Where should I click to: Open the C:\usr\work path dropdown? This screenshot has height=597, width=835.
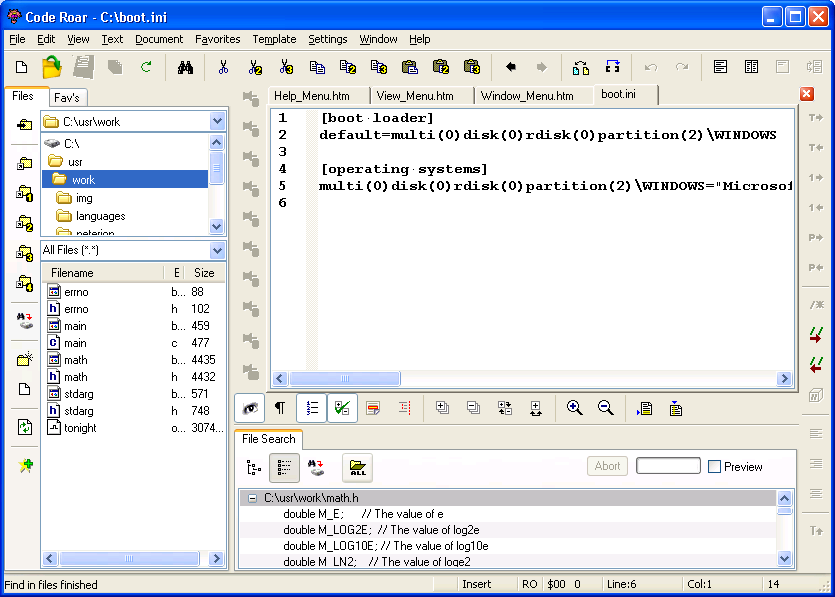pos(217,121)
